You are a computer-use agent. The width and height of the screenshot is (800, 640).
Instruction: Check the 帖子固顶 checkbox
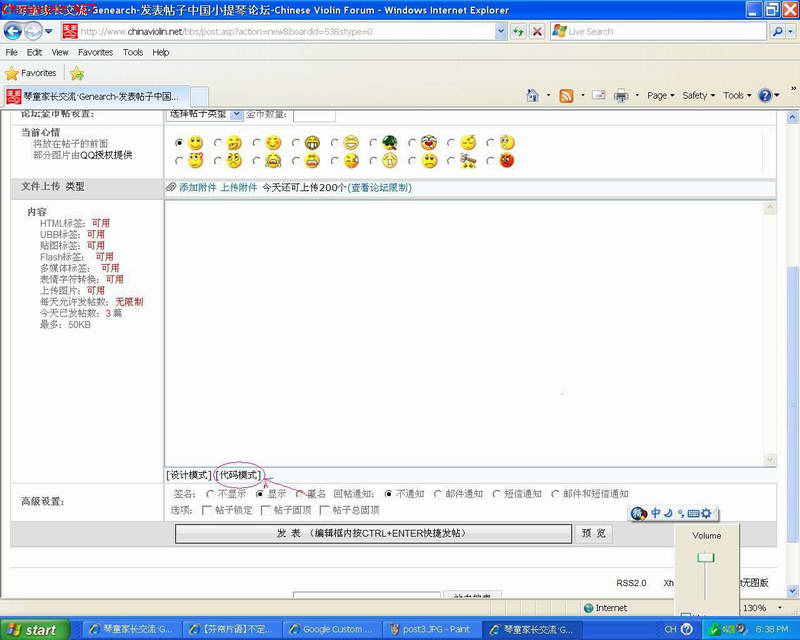pos(265,510)
